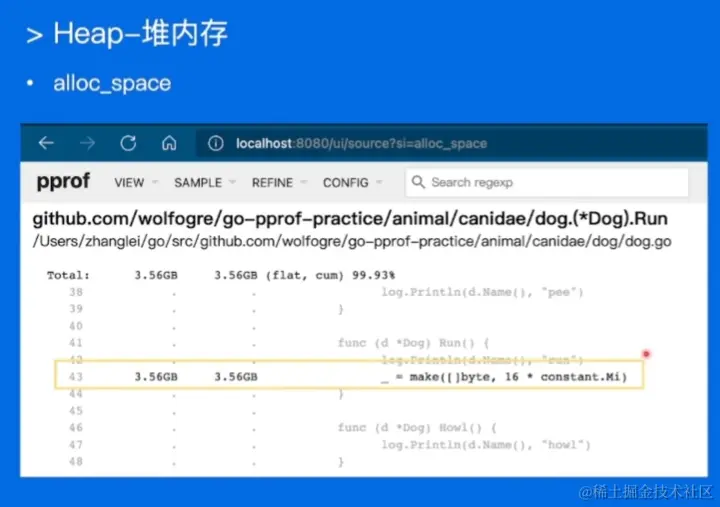Click line number 46
The image size is (720, 507).
point(76,428)
